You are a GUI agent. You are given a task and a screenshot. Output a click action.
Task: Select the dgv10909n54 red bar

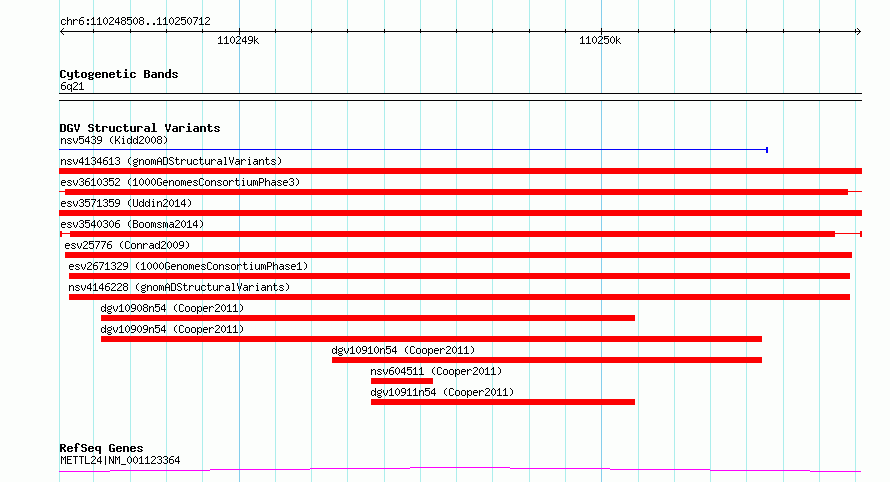pos(431,339)
